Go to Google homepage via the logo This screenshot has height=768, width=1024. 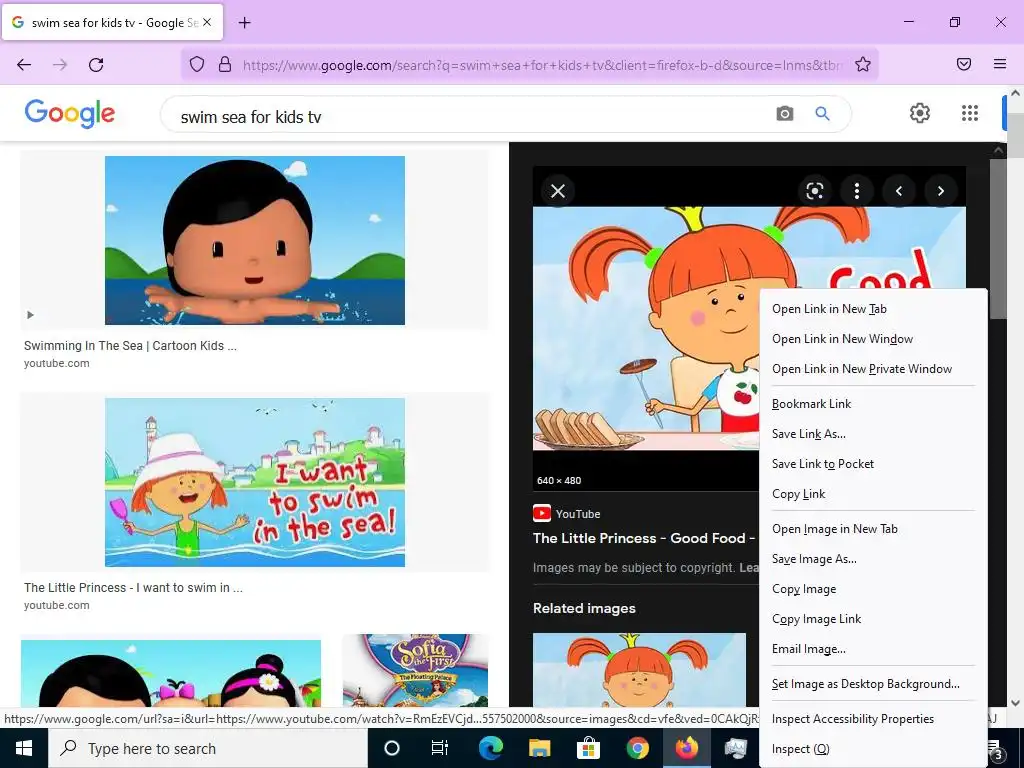[70, 113]
